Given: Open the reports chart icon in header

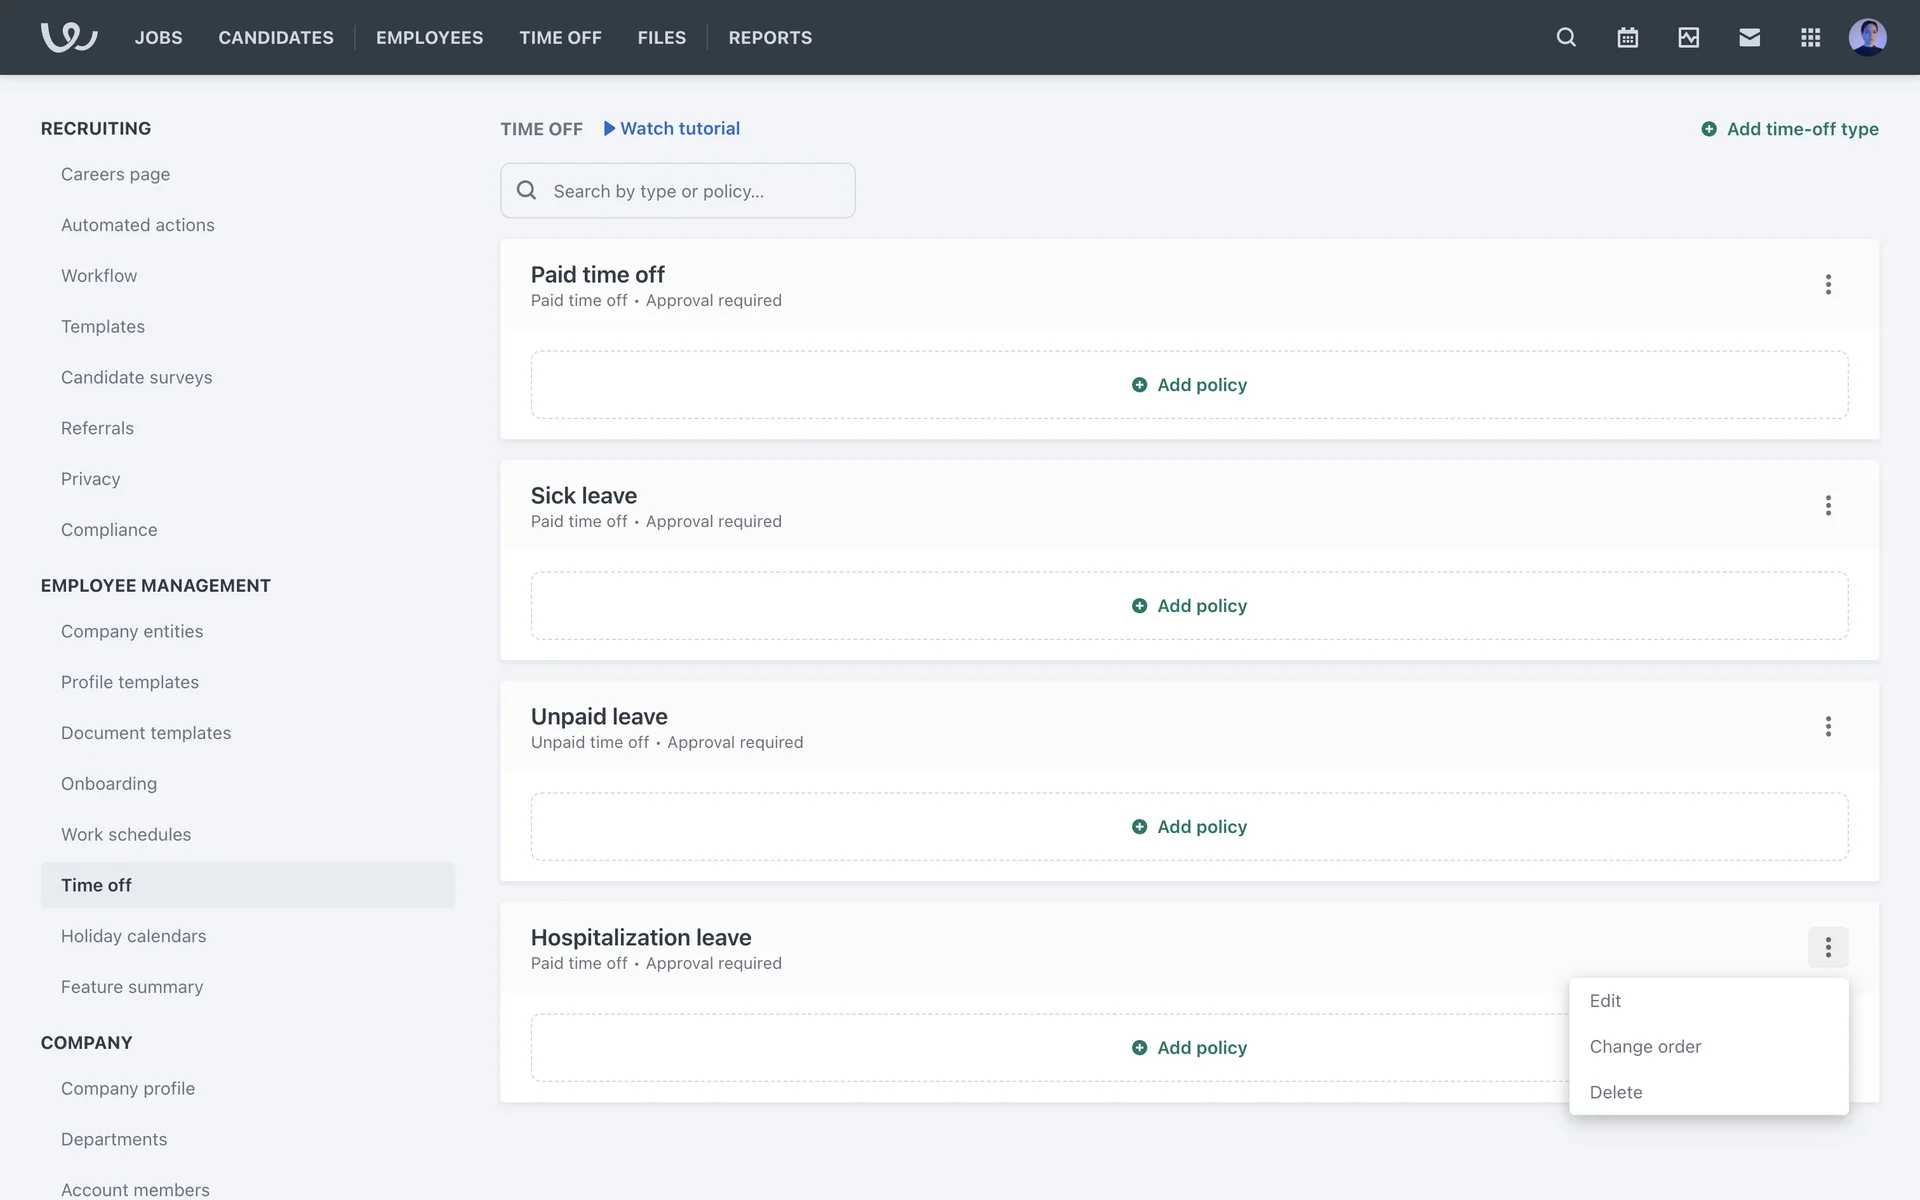Looking at the screenshot, I should (x=1688, y=37).
